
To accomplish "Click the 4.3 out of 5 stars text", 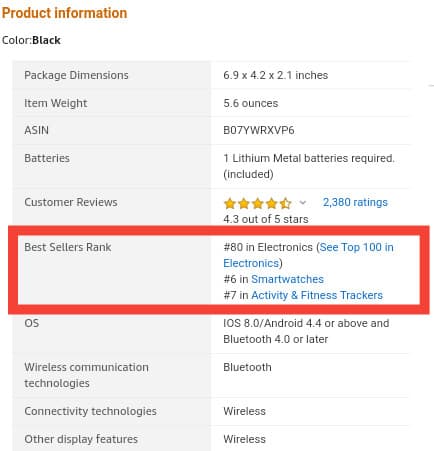I will point(266,219).
